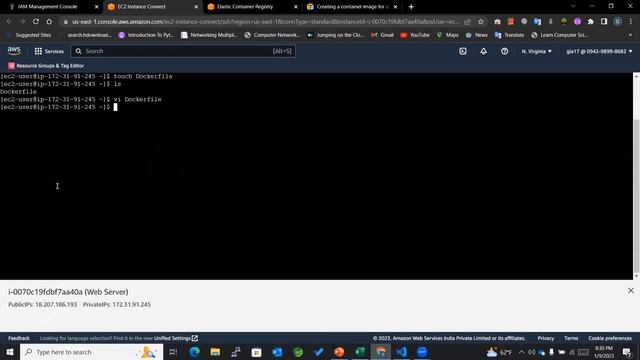Screen dimensions: 640x360
Task: Open Learn Computer Science bookmark
Action: [560, 35]
